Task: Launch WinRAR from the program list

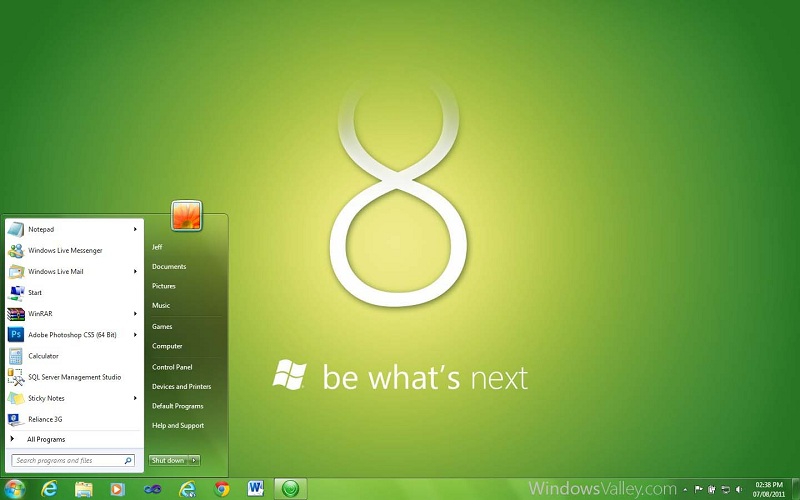Action: [x=74, y=314]
